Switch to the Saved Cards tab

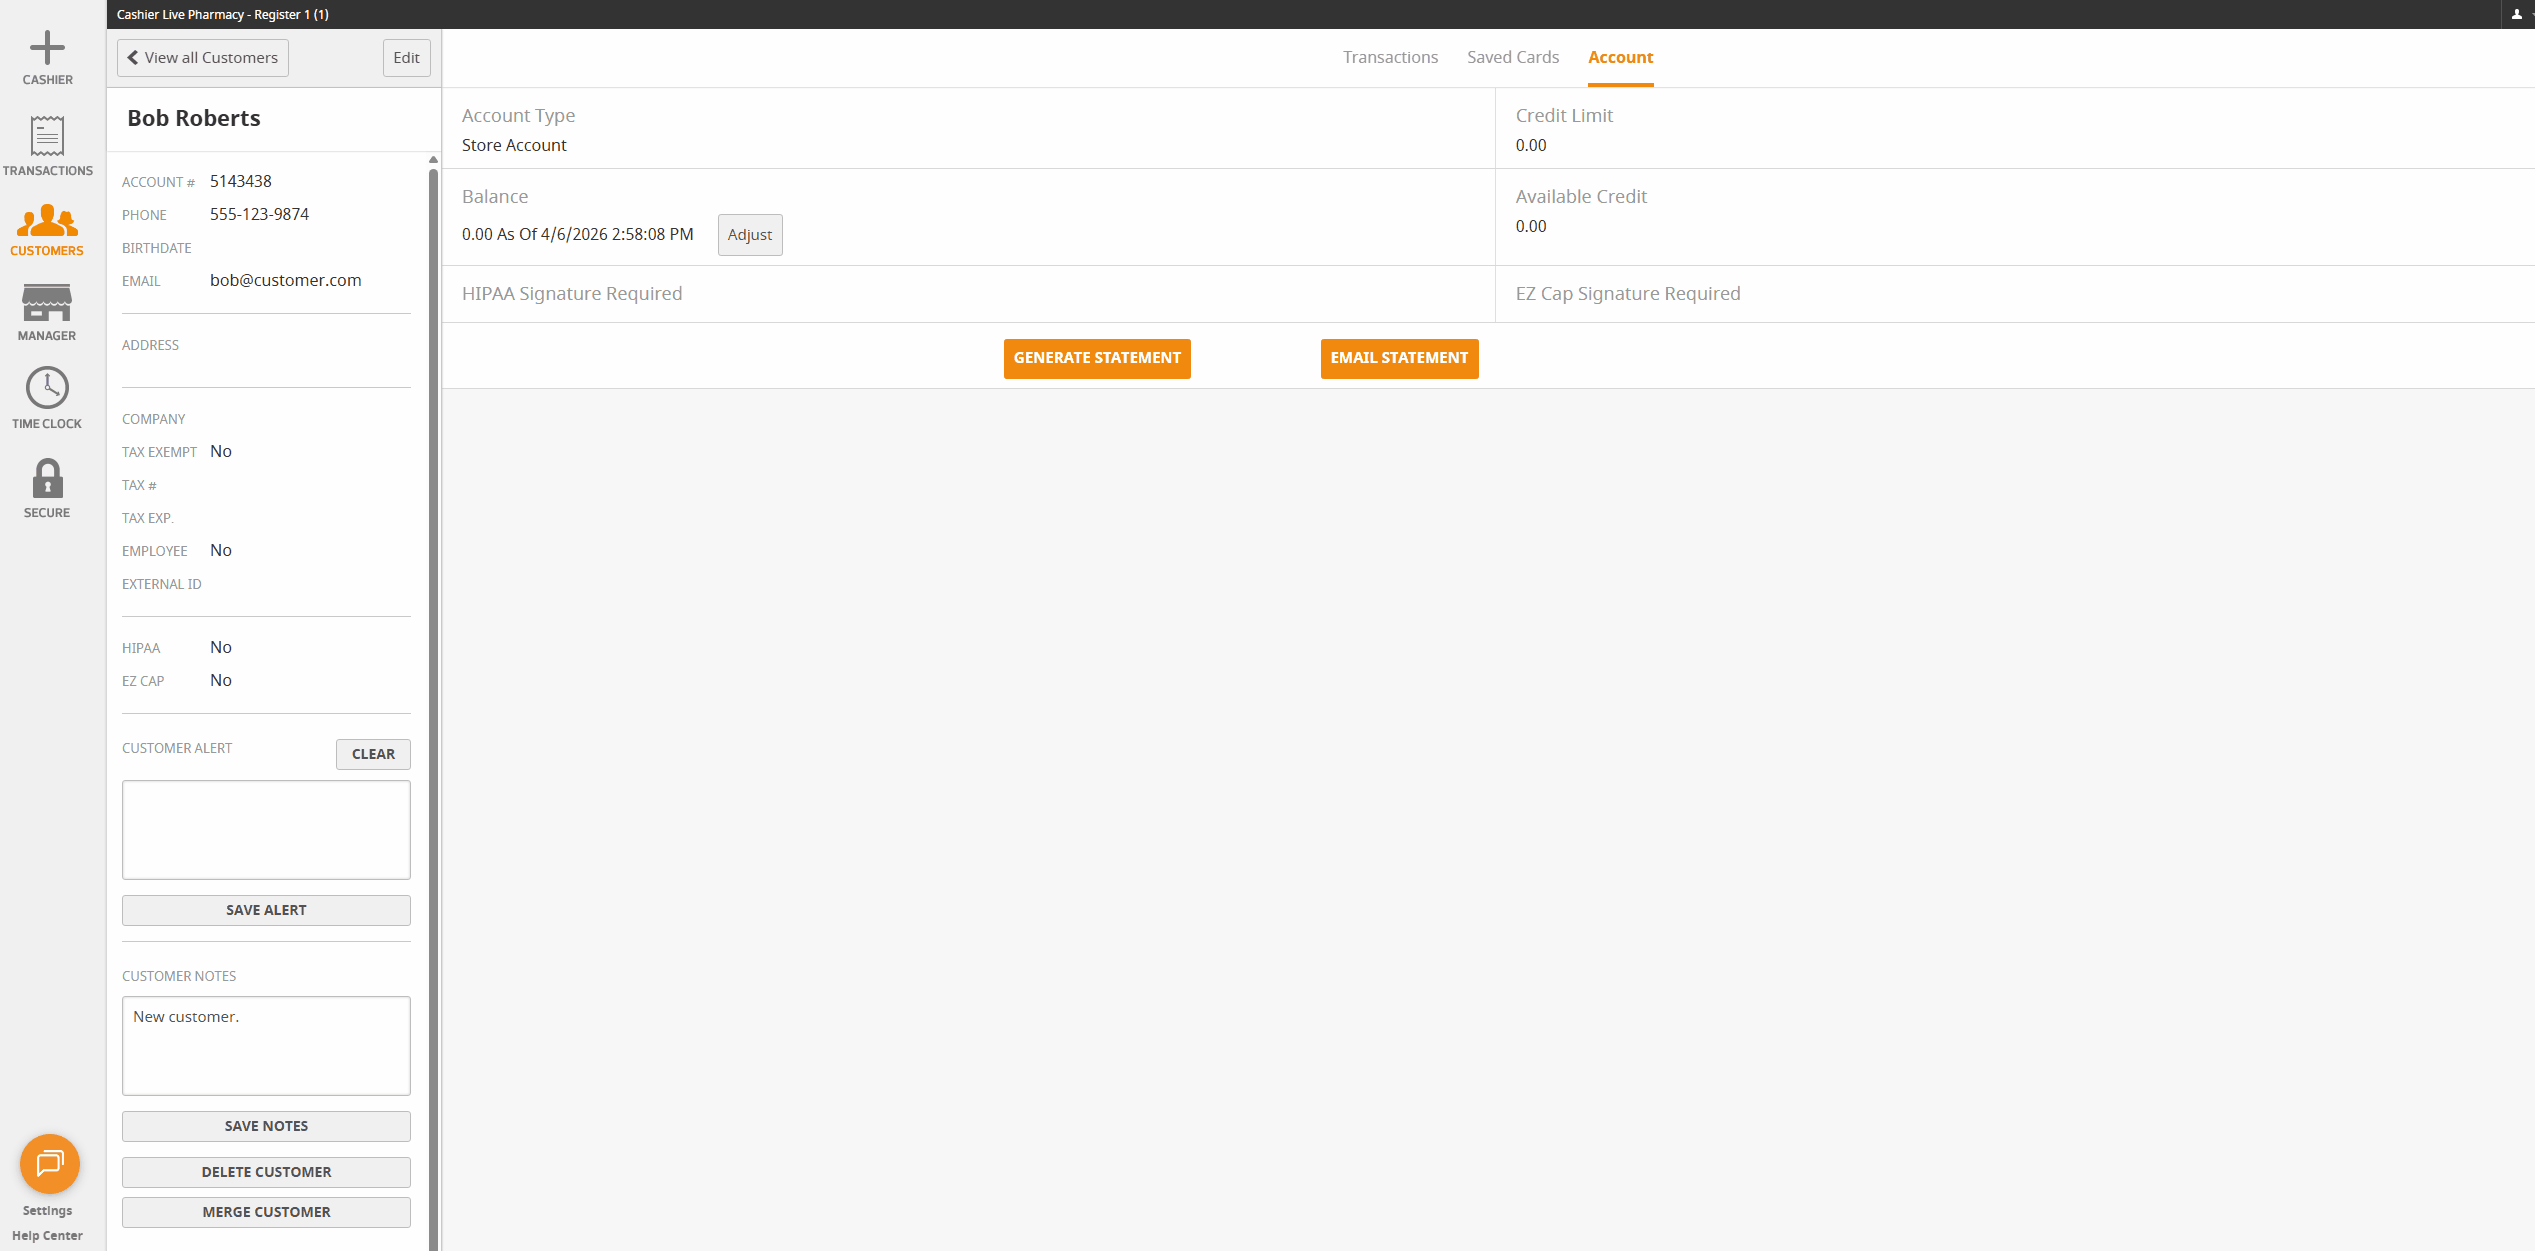click(x=1513, y=58)
